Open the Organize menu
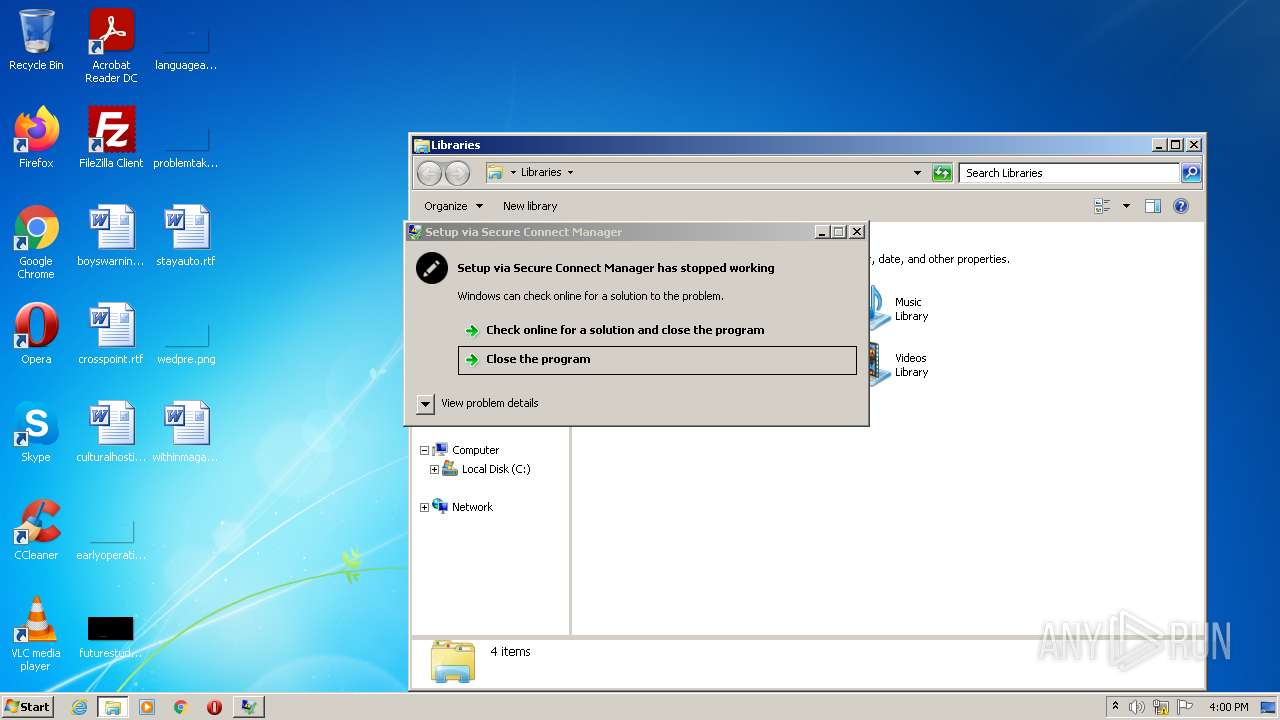1280x720 pixels. pos(453,206)
